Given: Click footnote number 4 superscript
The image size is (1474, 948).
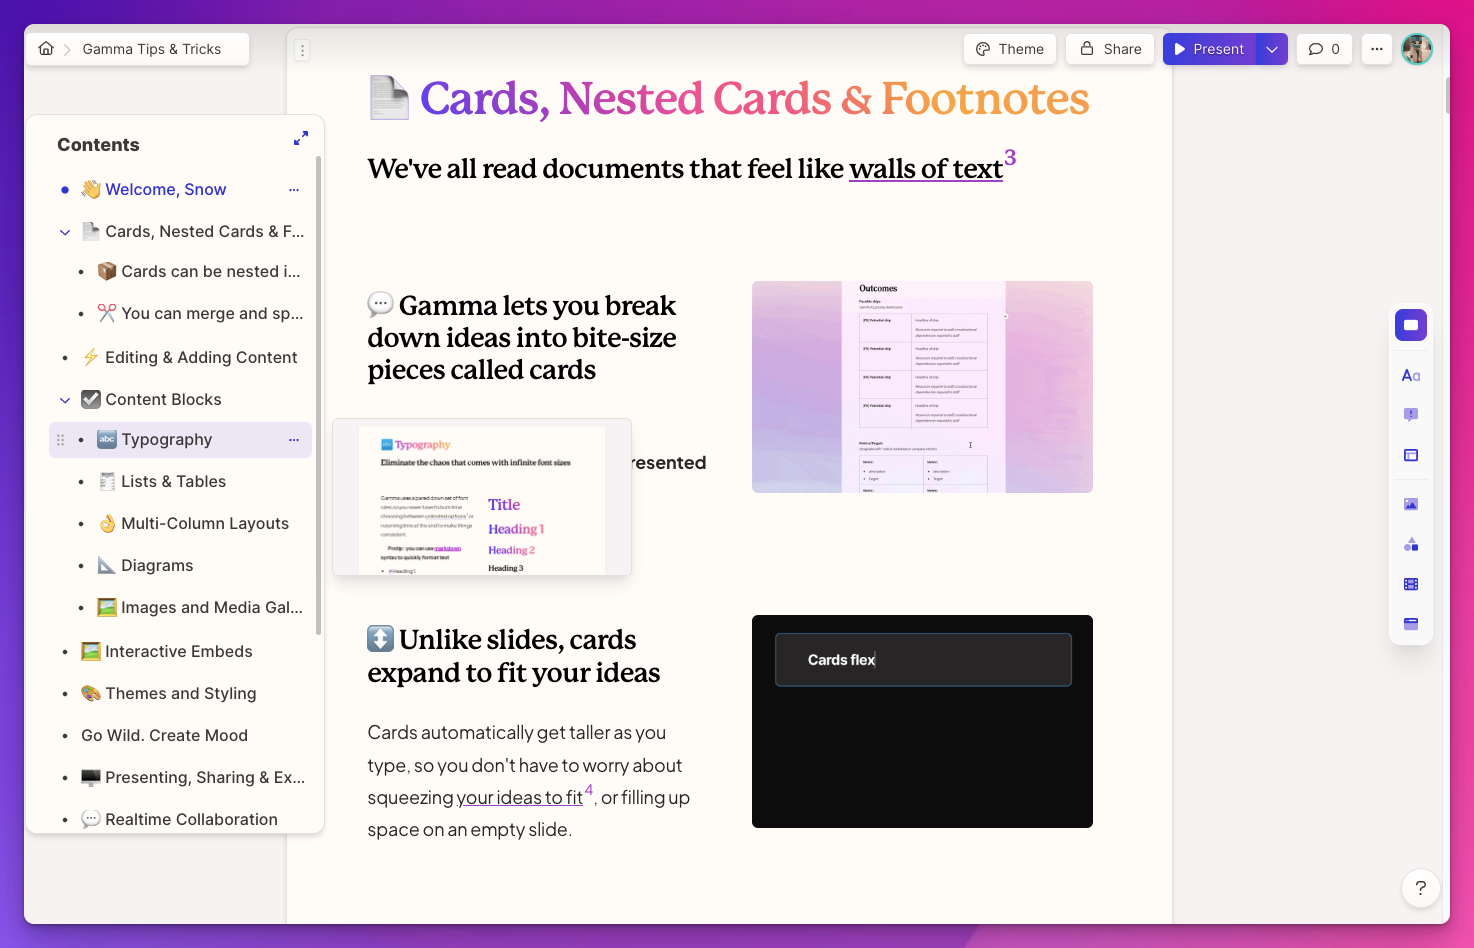Looking at the screenshot, I should pos(589,790).
